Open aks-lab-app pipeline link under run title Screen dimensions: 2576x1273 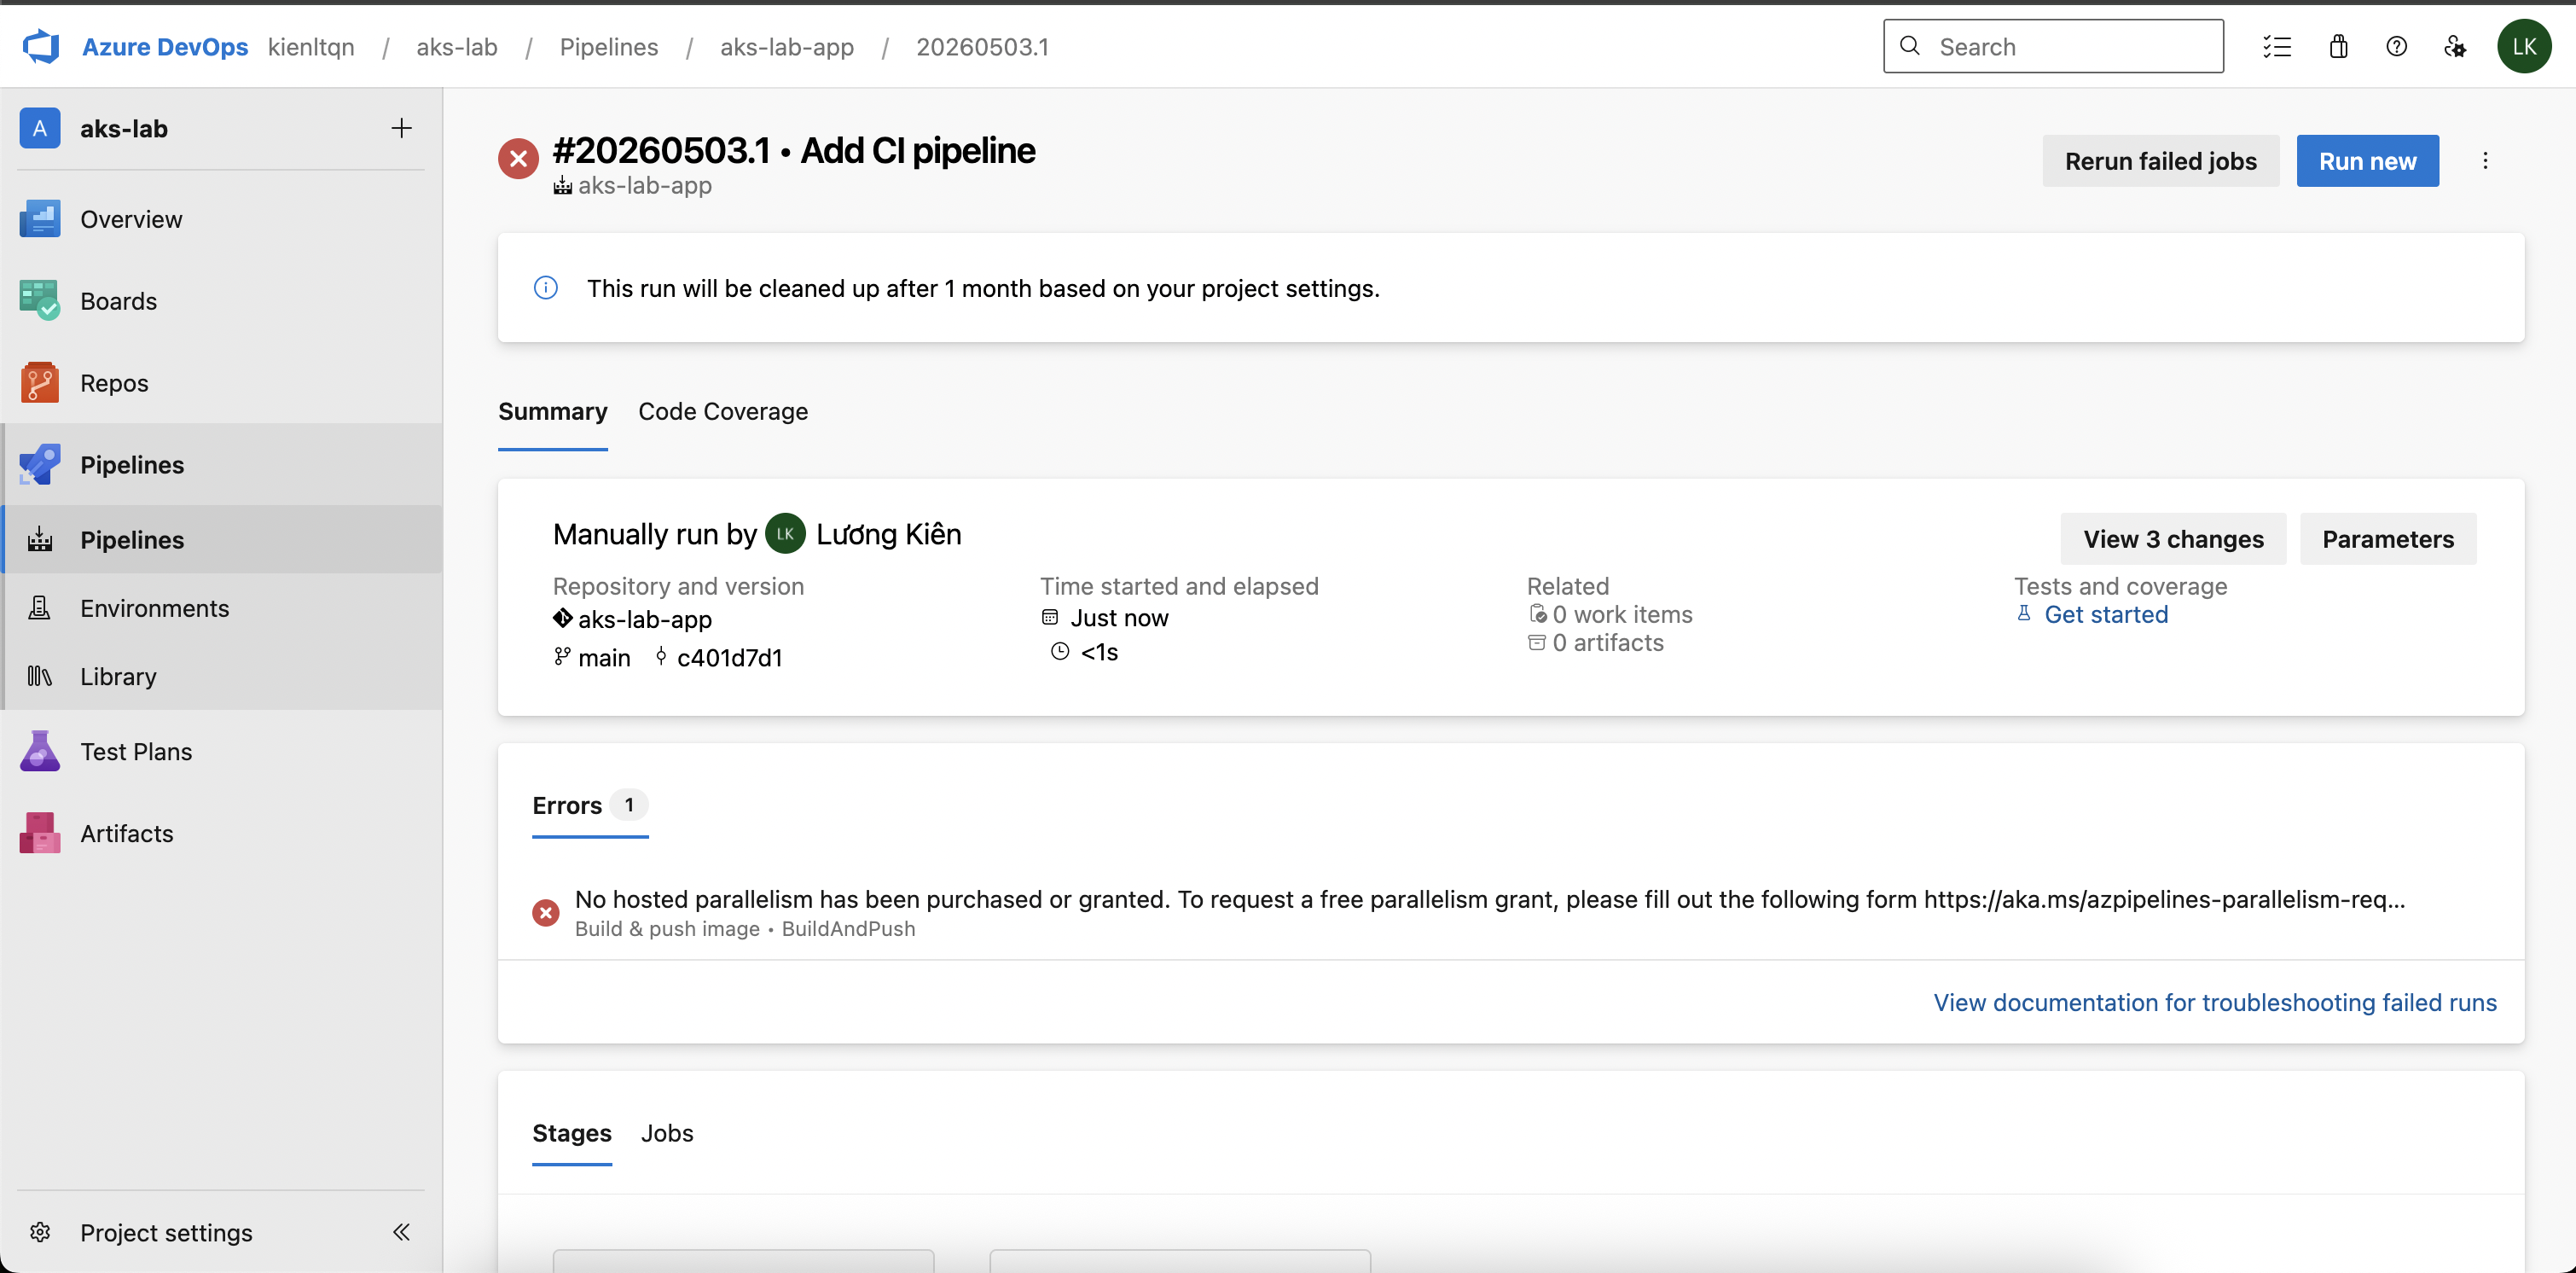[x=645, y=186]
